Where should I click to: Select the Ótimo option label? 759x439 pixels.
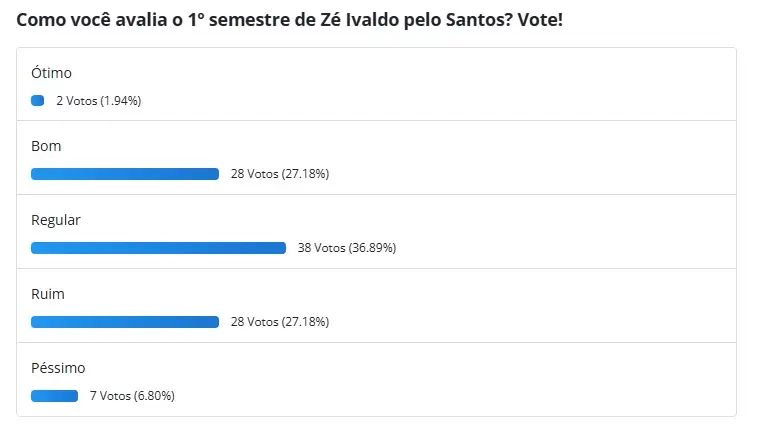point(51,73)
